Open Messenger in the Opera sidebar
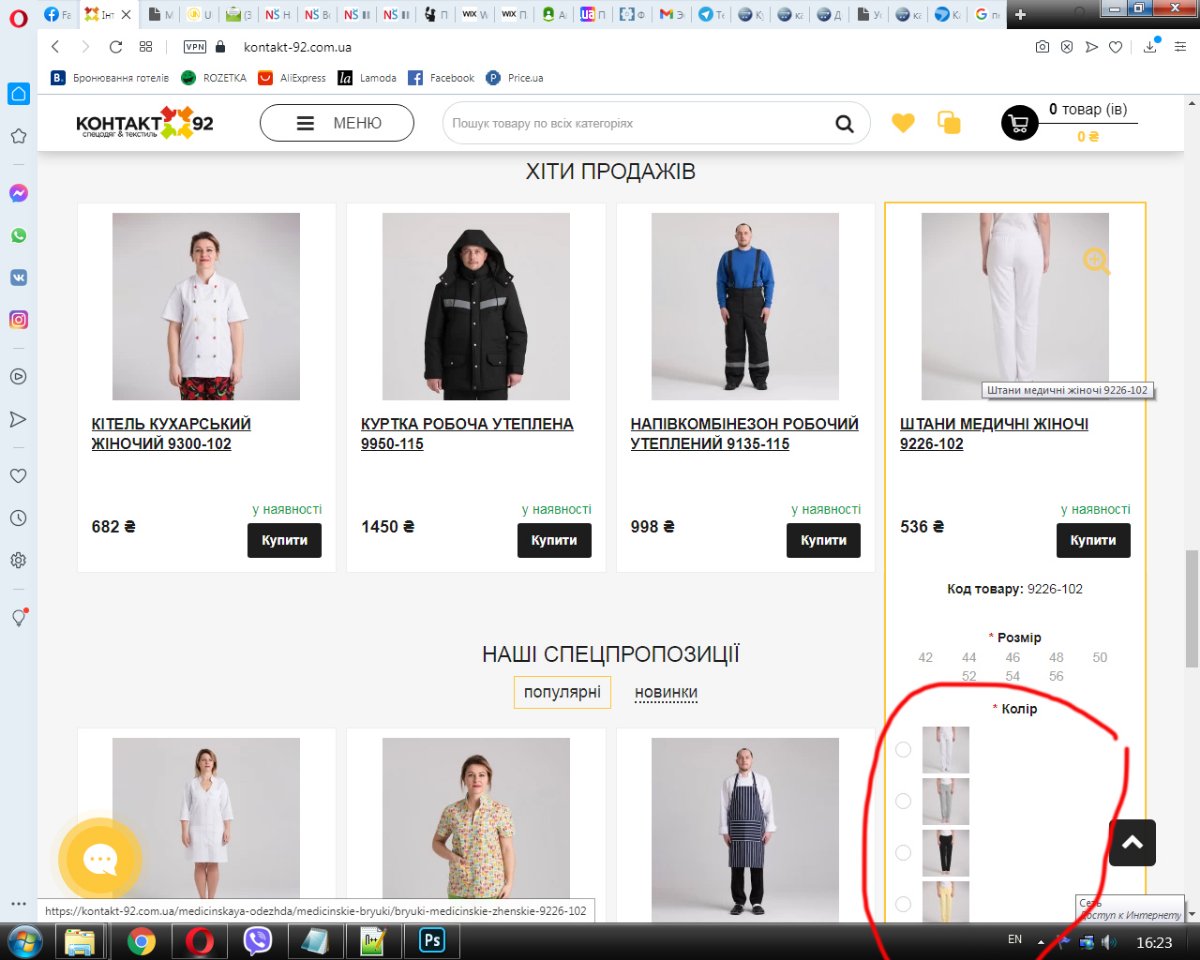The height and width of the screenshot is (960, 1200). coord(18,193)
